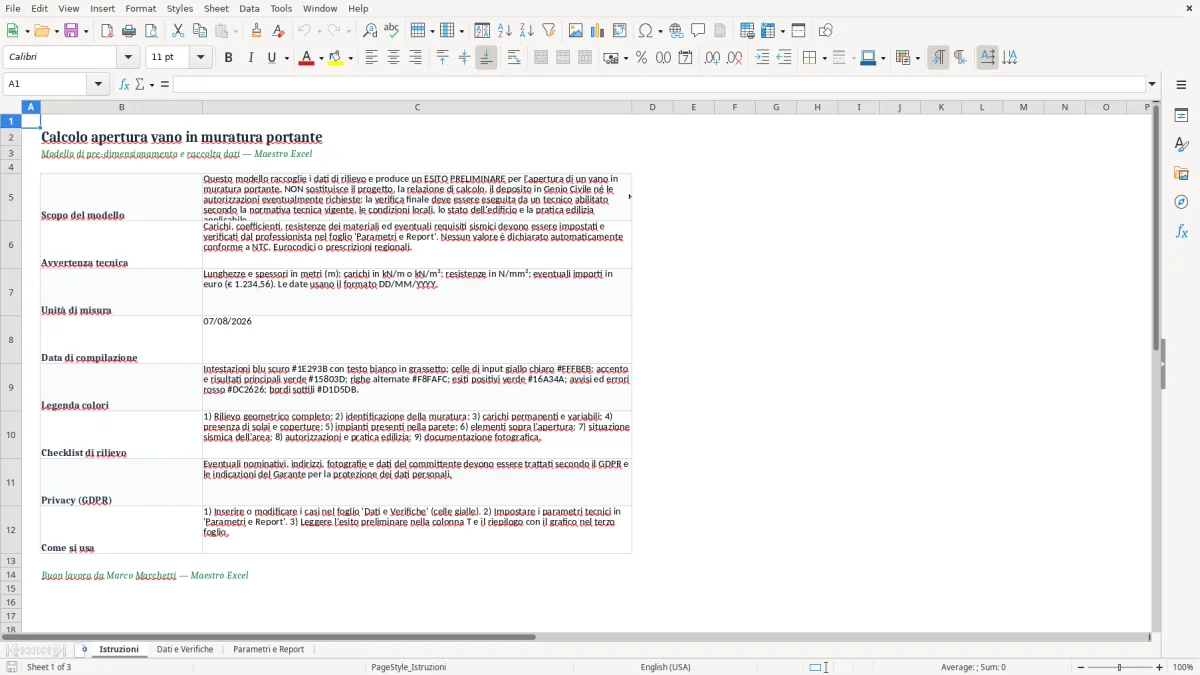This screenshot has height=675, width=1200.
Task: Apply yellow background color swatch
Action: pyautogui.click(x=335, y=58)
